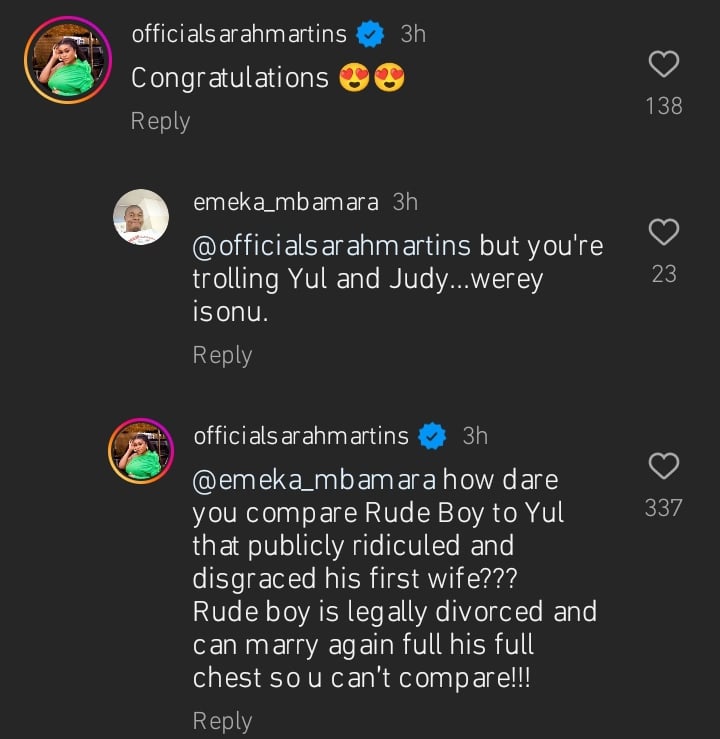This screenshot has height=739, width=720.
Task: Open username officialsarahmartins above "Congratulations"
Action: coord(239,34)
